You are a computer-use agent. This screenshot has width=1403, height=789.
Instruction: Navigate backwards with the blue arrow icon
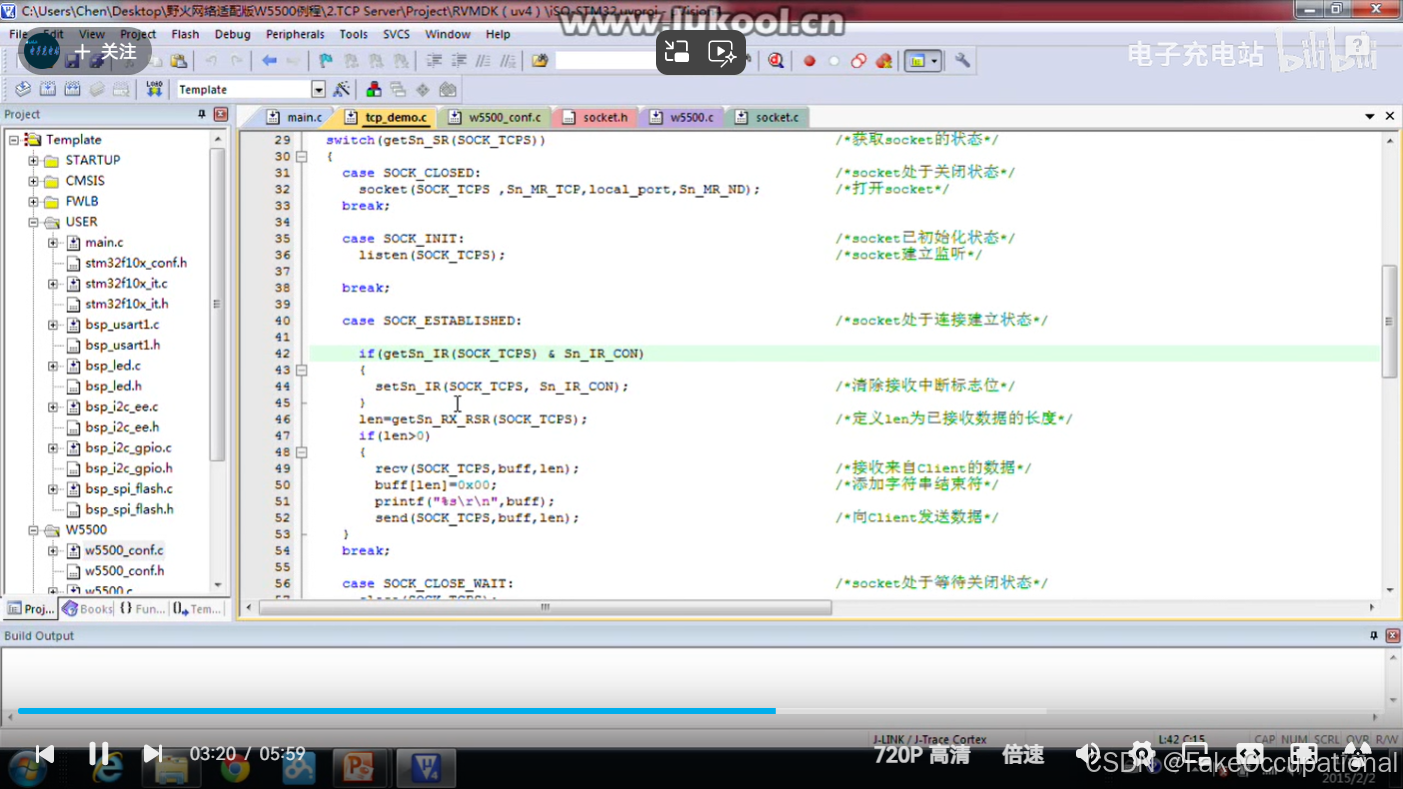(269, 61)
